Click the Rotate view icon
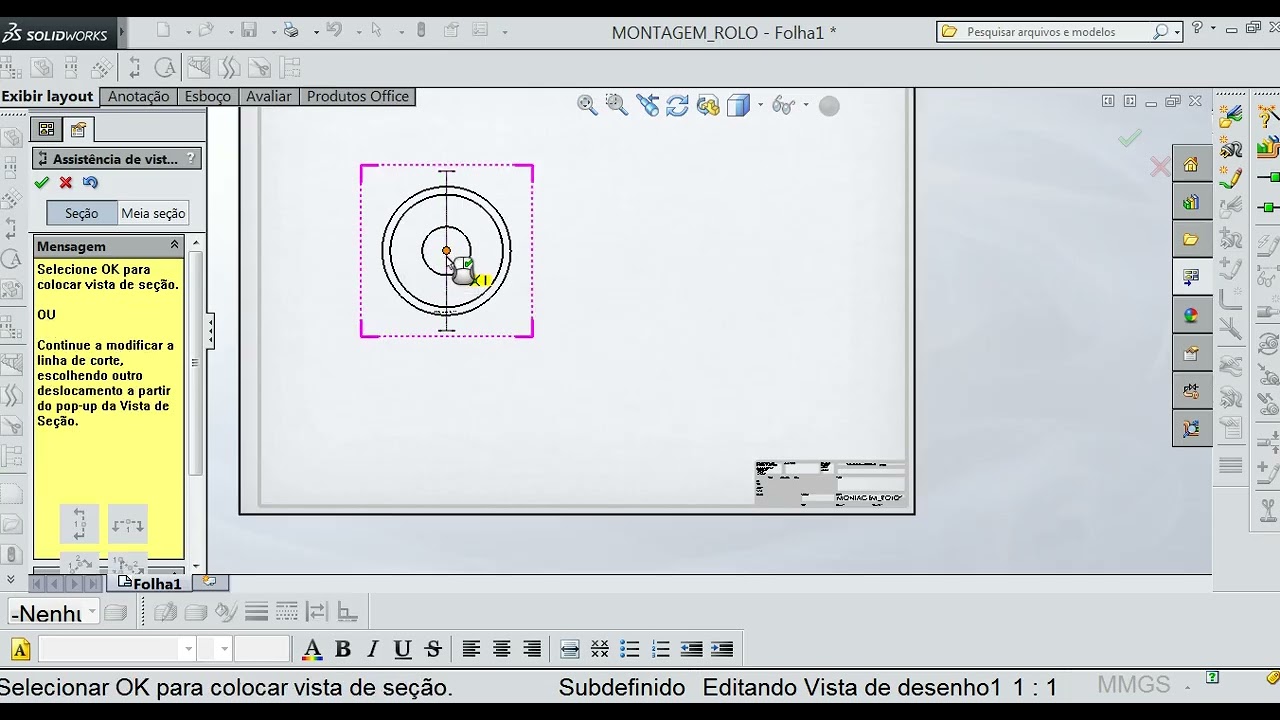Image resolution: width=1280 pixels, height=720 pixels. [678, 105]
